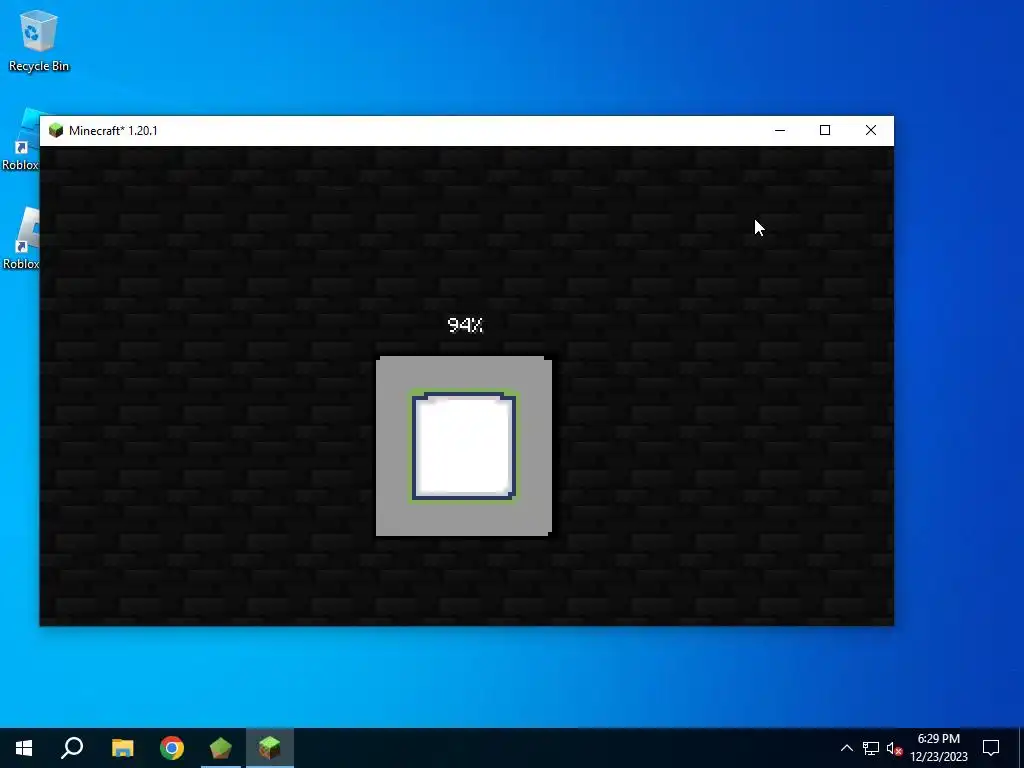Click the 94% loading percentage text

(x=465, y=325)
